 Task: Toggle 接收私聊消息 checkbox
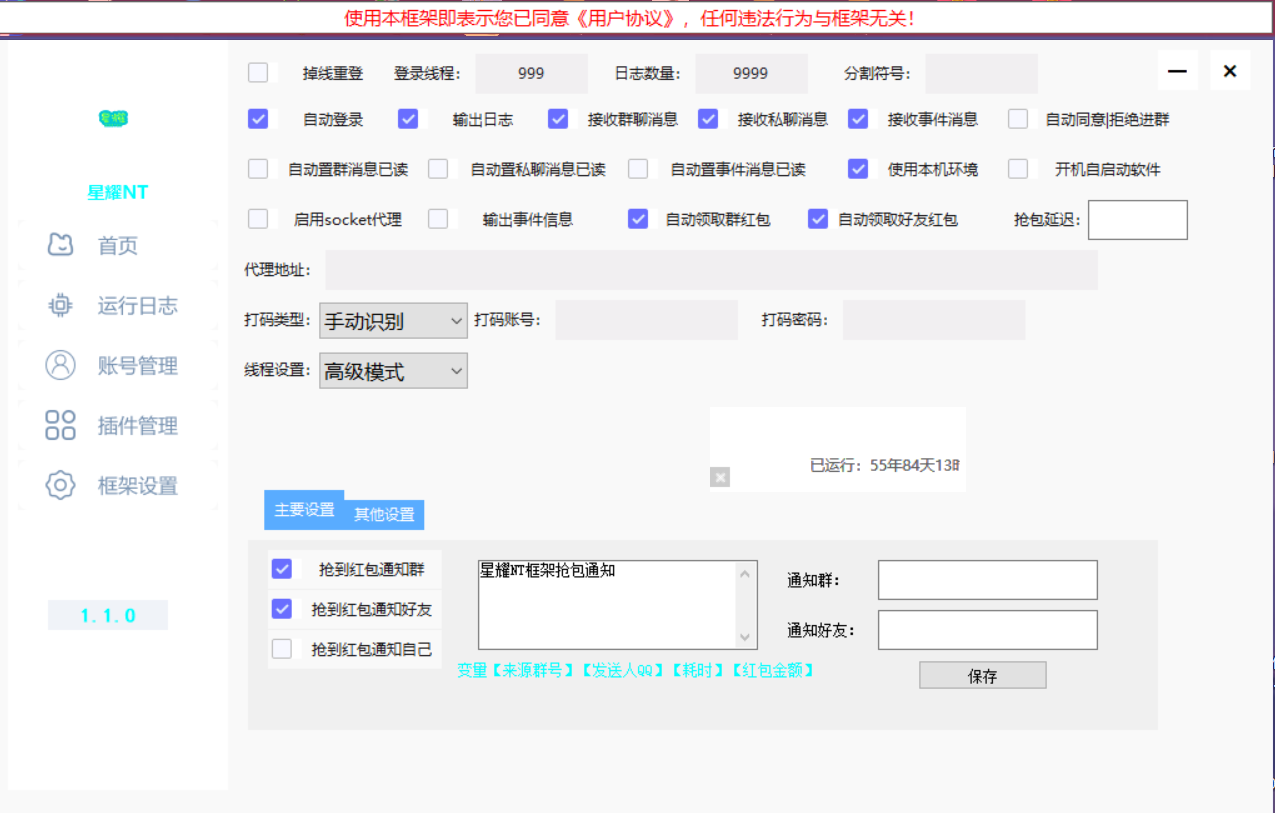(x=707, y=118)
